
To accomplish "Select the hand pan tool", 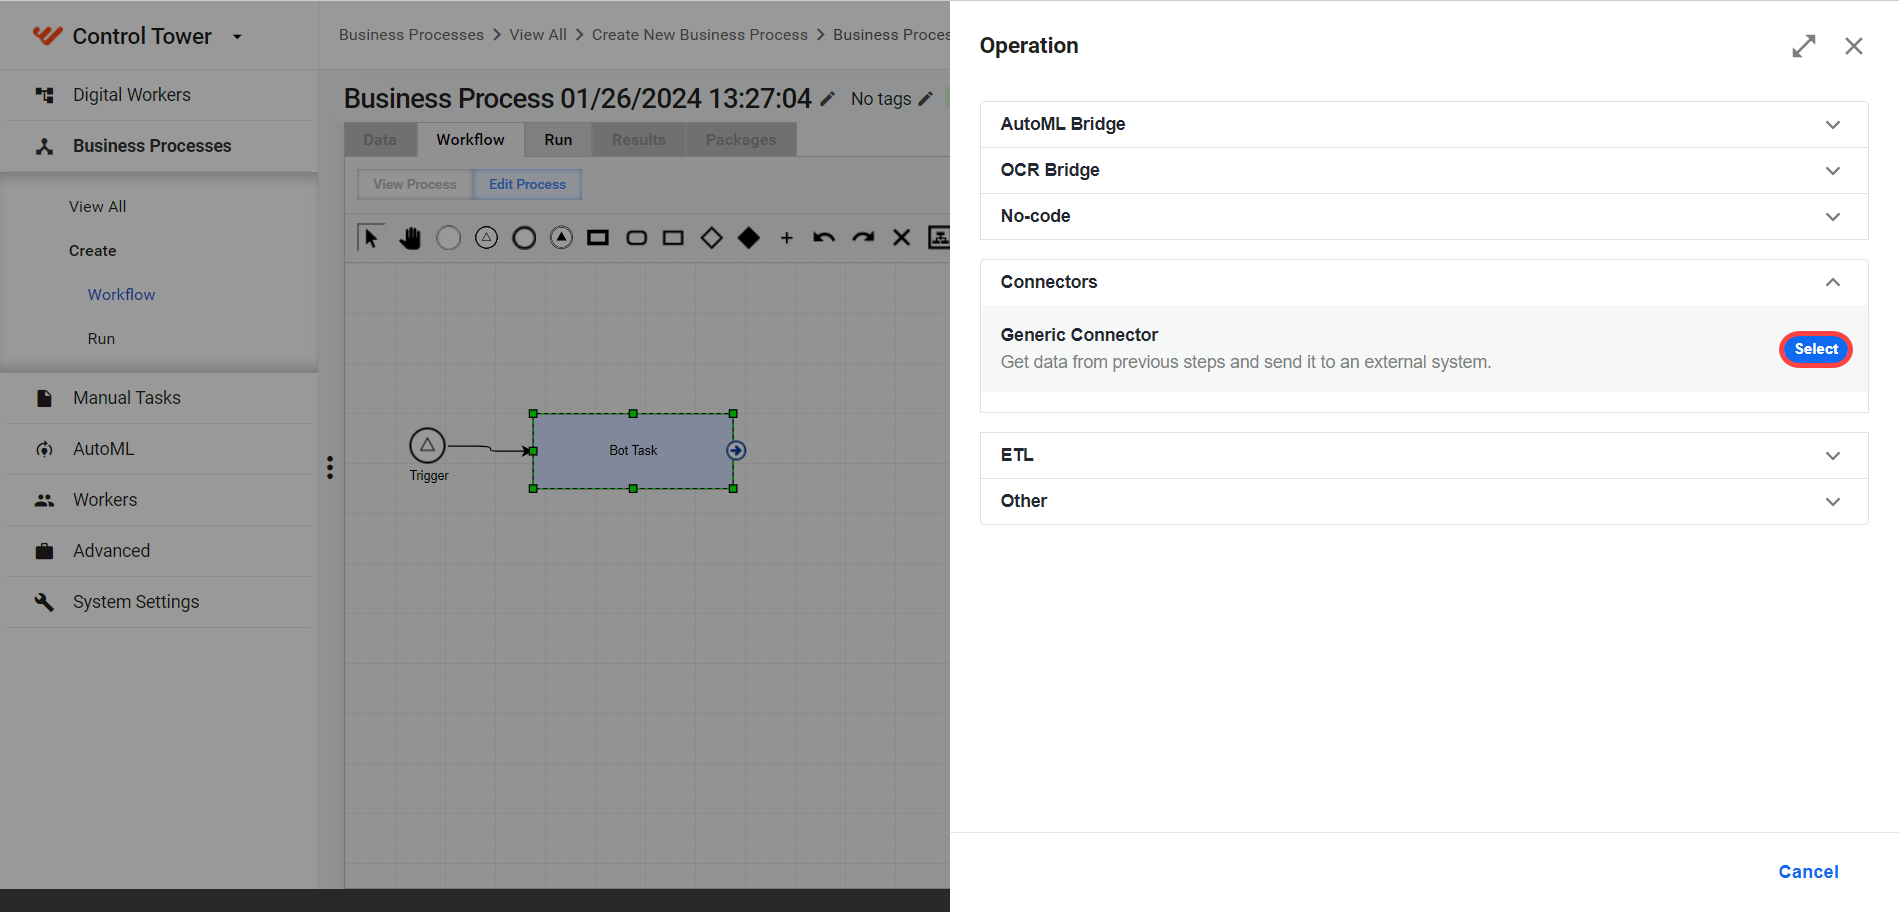I will [410, 238].
